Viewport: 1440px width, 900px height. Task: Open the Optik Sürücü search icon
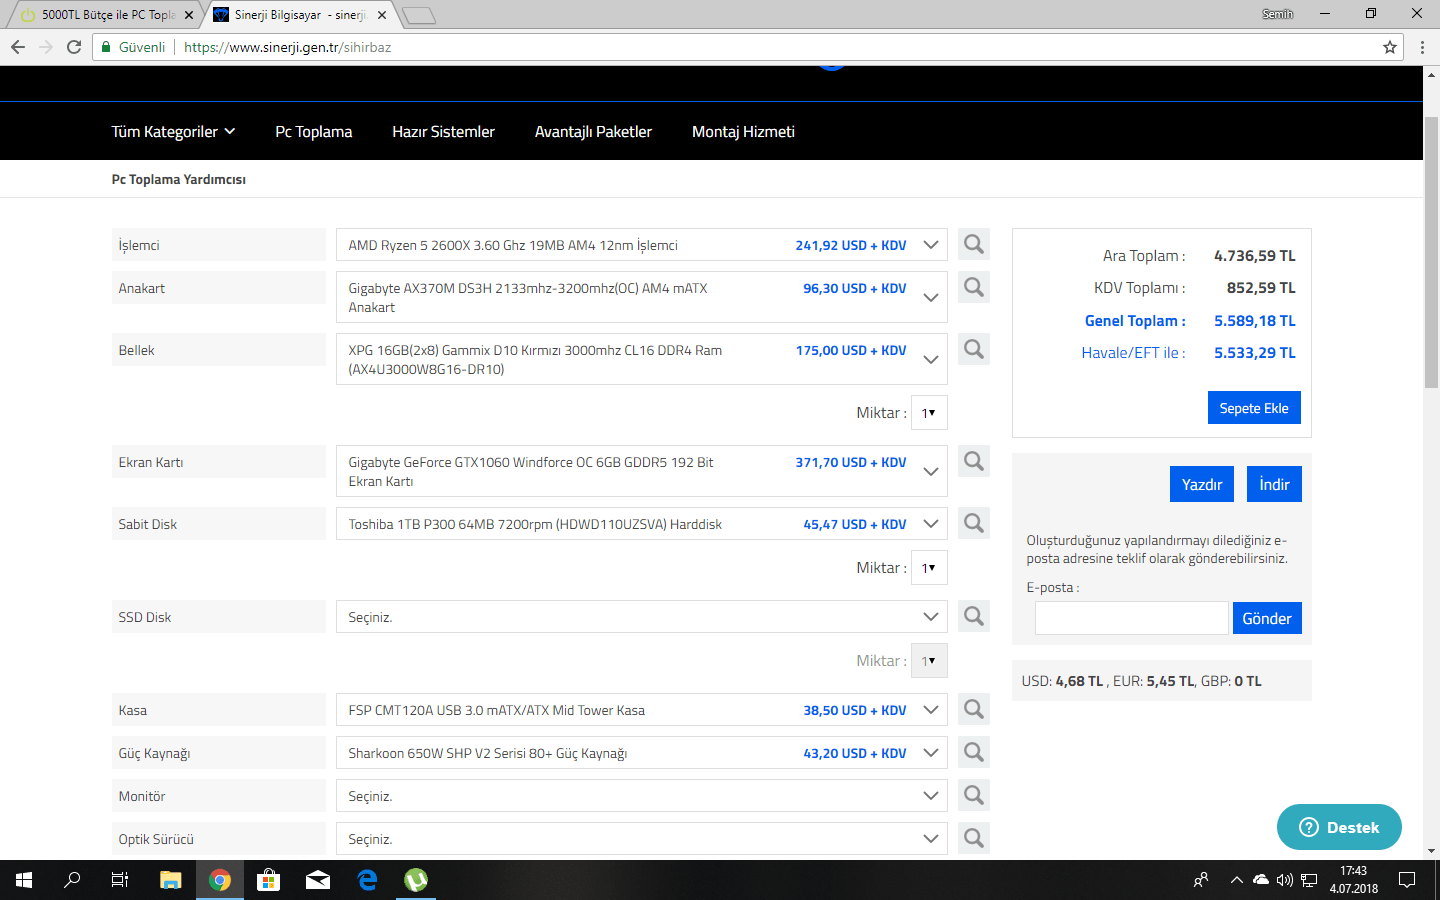(x=974, y=838)
